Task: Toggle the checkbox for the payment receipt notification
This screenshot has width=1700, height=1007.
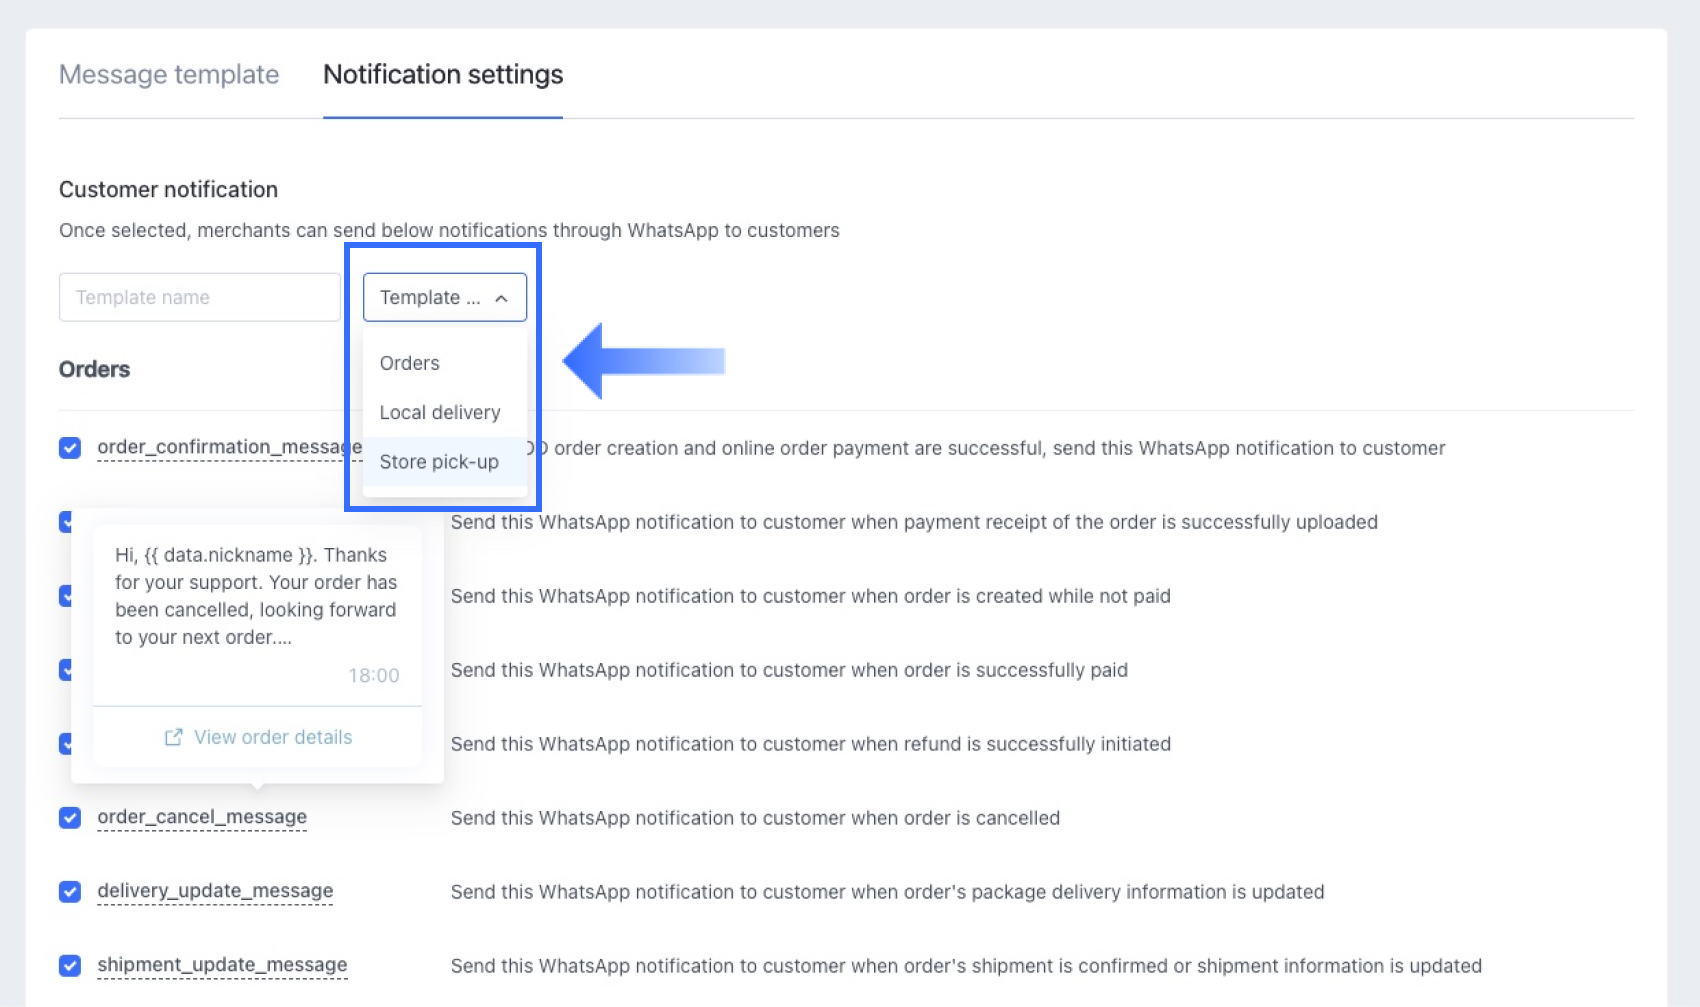Action: (65, 522)
